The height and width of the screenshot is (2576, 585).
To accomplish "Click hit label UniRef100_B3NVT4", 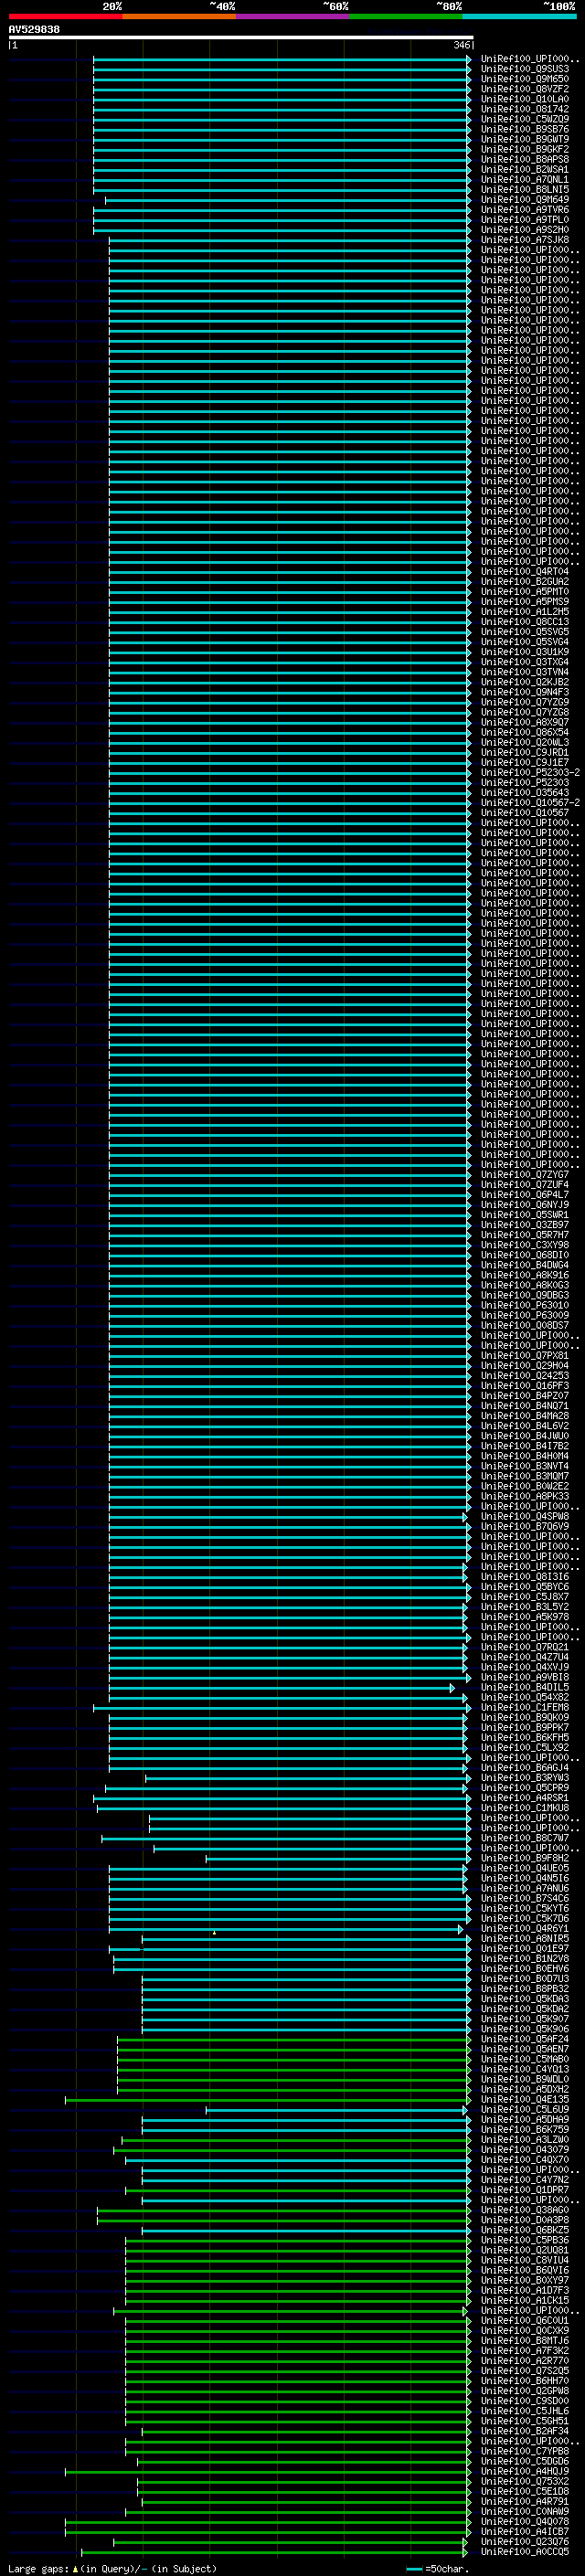I will (525, 1467).
